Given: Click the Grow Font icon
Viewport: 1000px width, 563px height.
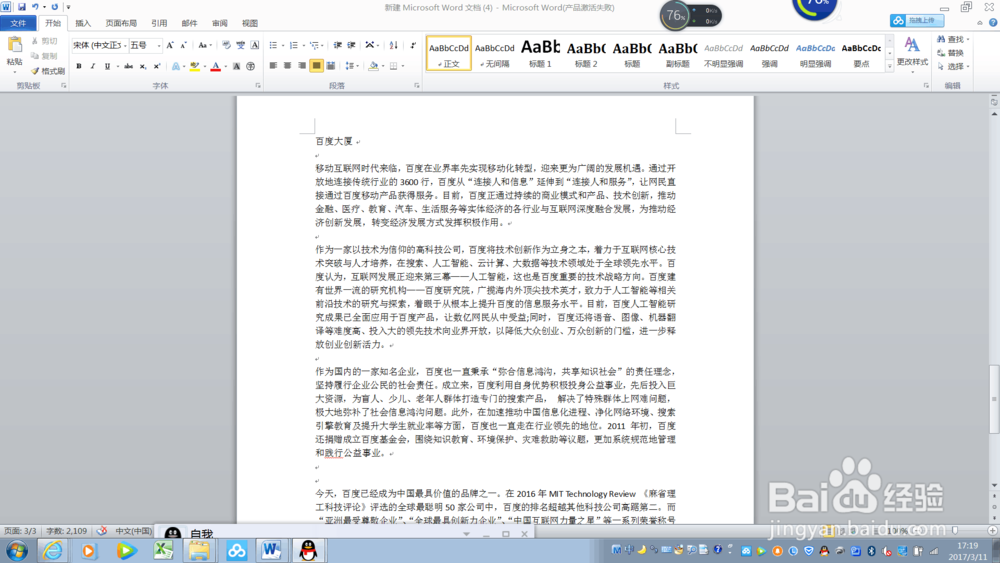Looking at the screenshot, I should (x=170, y=45).
